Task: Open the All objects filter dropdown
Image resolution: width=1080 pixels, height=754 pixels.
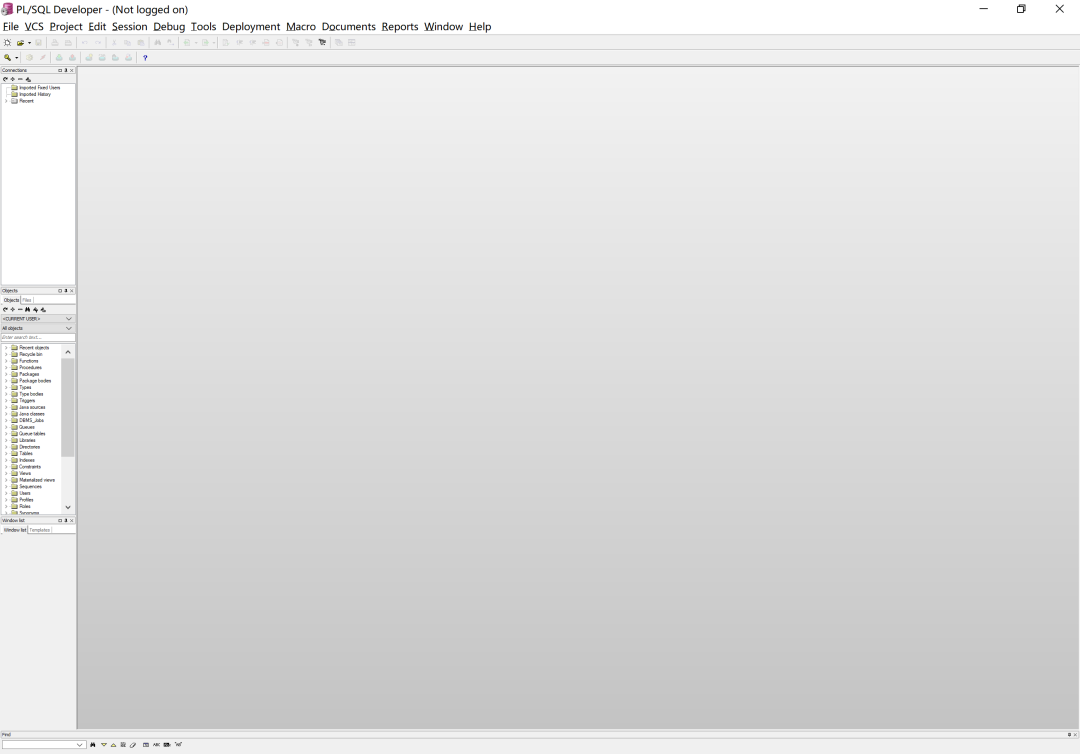Action: 69,328
